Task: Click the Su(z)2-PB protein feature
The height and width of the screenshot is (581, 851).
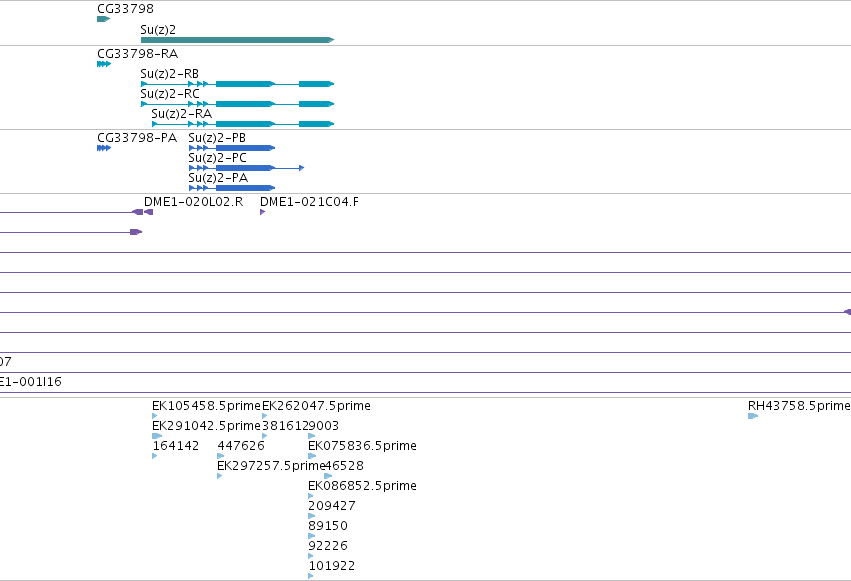Action: click(x=232, y=148)
